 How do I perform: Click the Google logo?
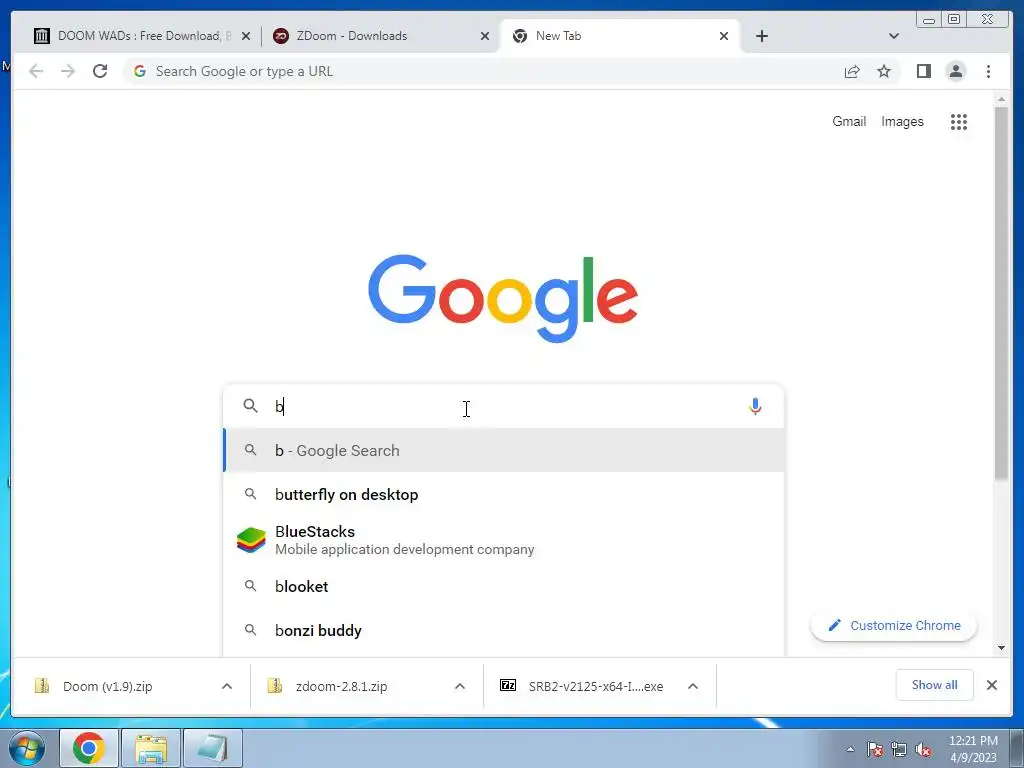point(503,298)
